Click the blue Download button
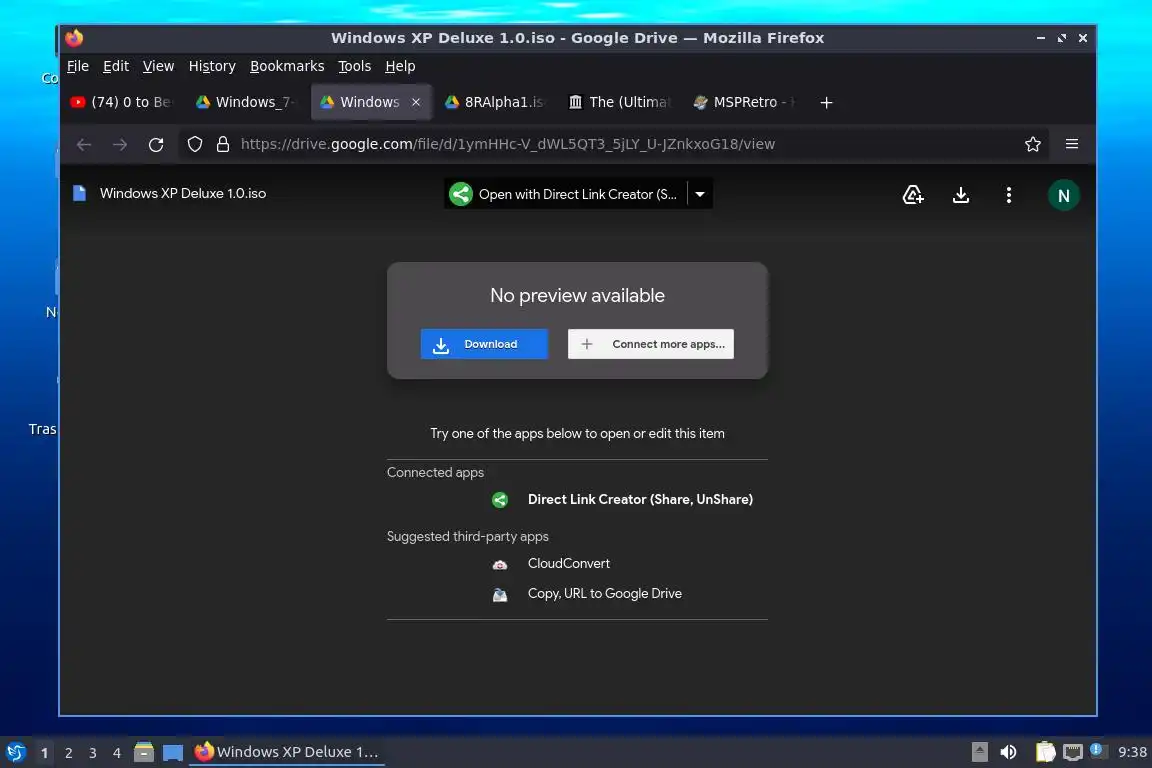Viewport: 1152px width, 768px height. pos(484,344)
